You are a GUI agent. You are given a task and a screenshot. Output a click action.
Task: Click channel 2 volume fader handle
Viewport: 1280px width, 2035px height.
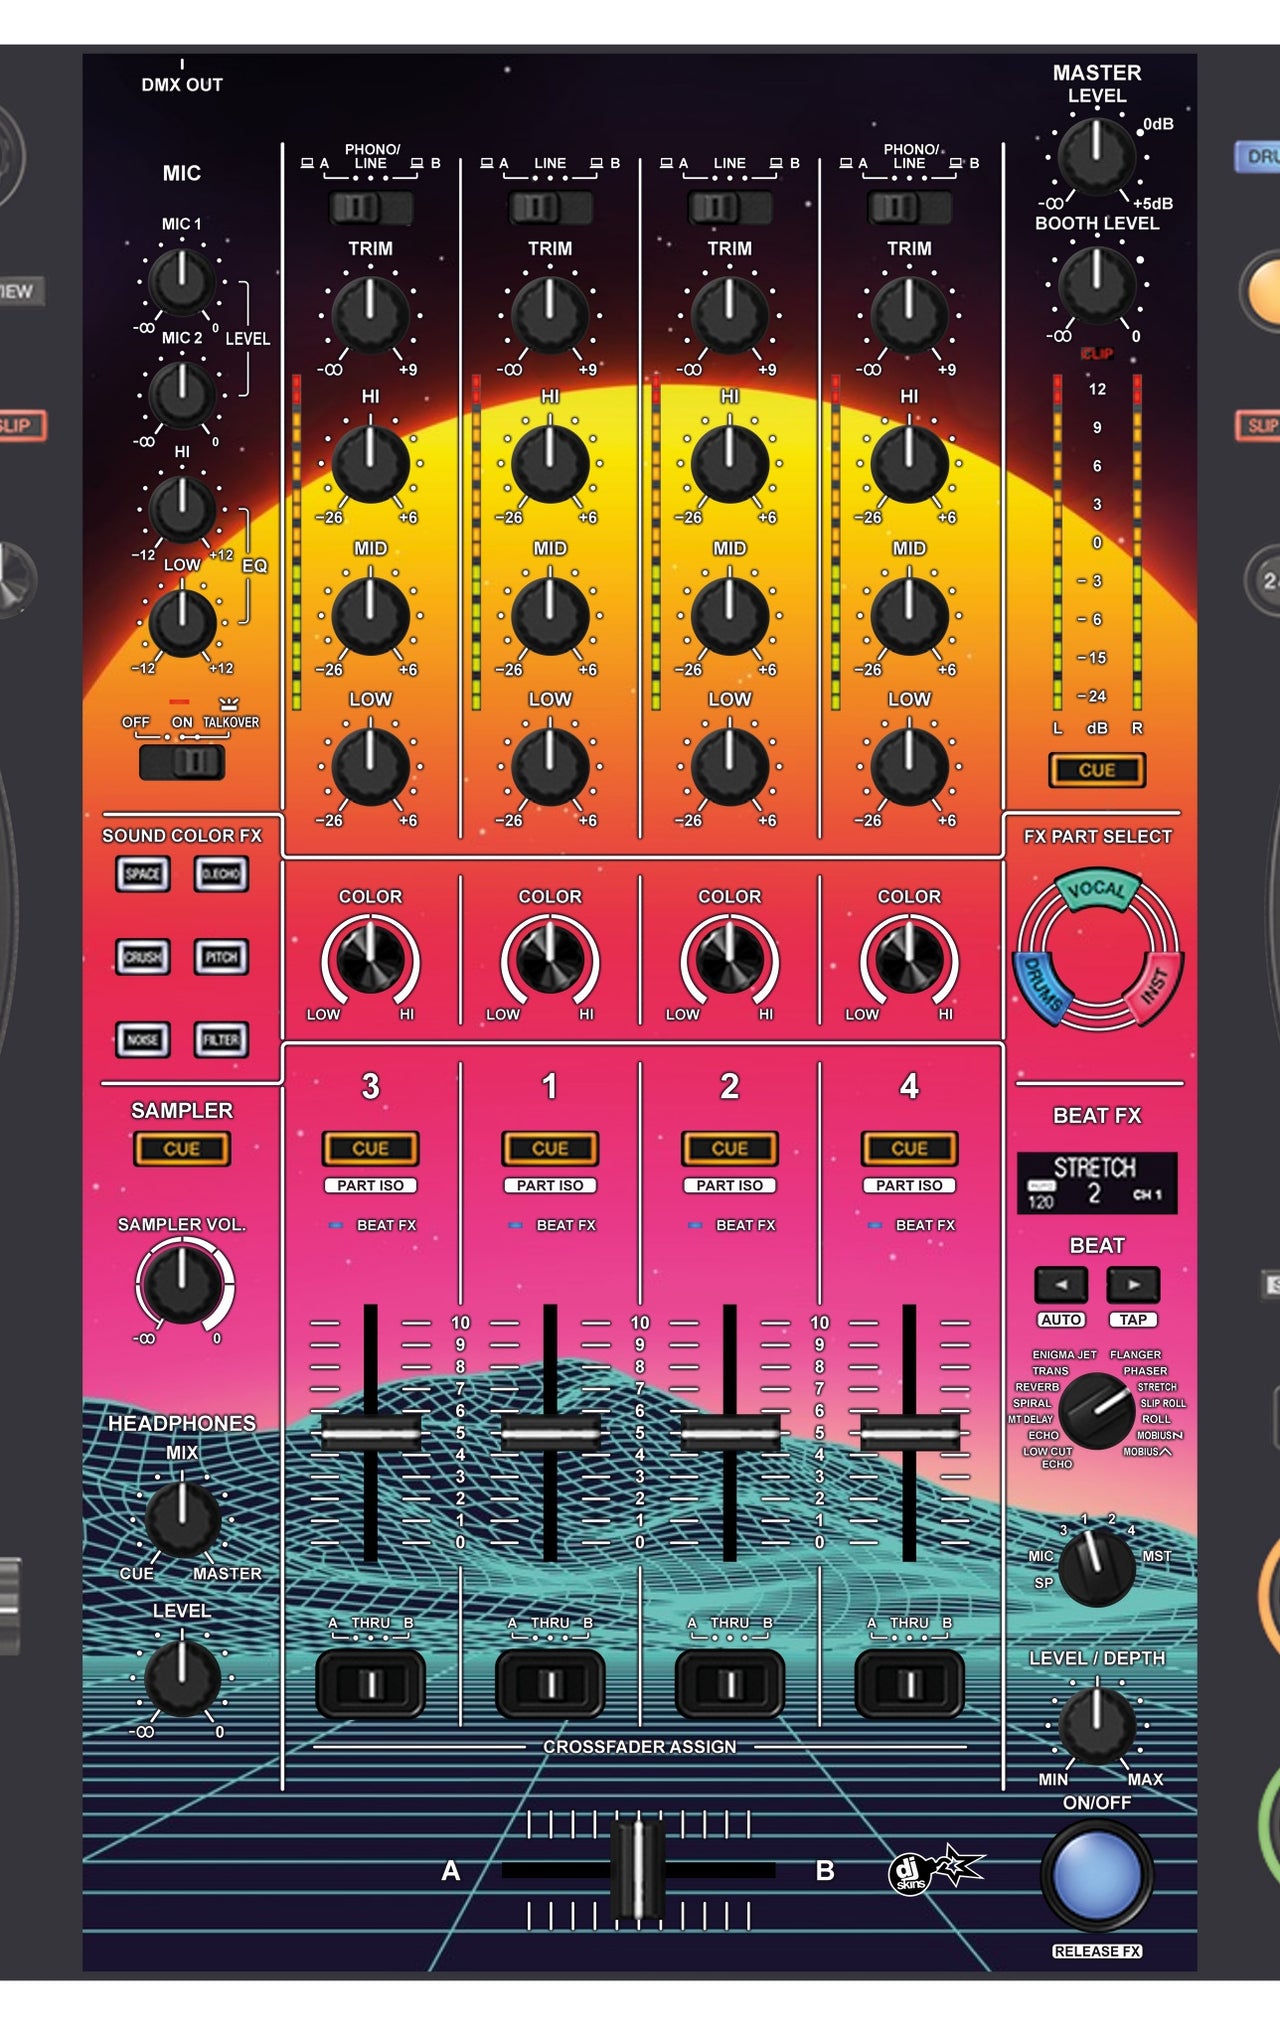(x=730, y=1433)
